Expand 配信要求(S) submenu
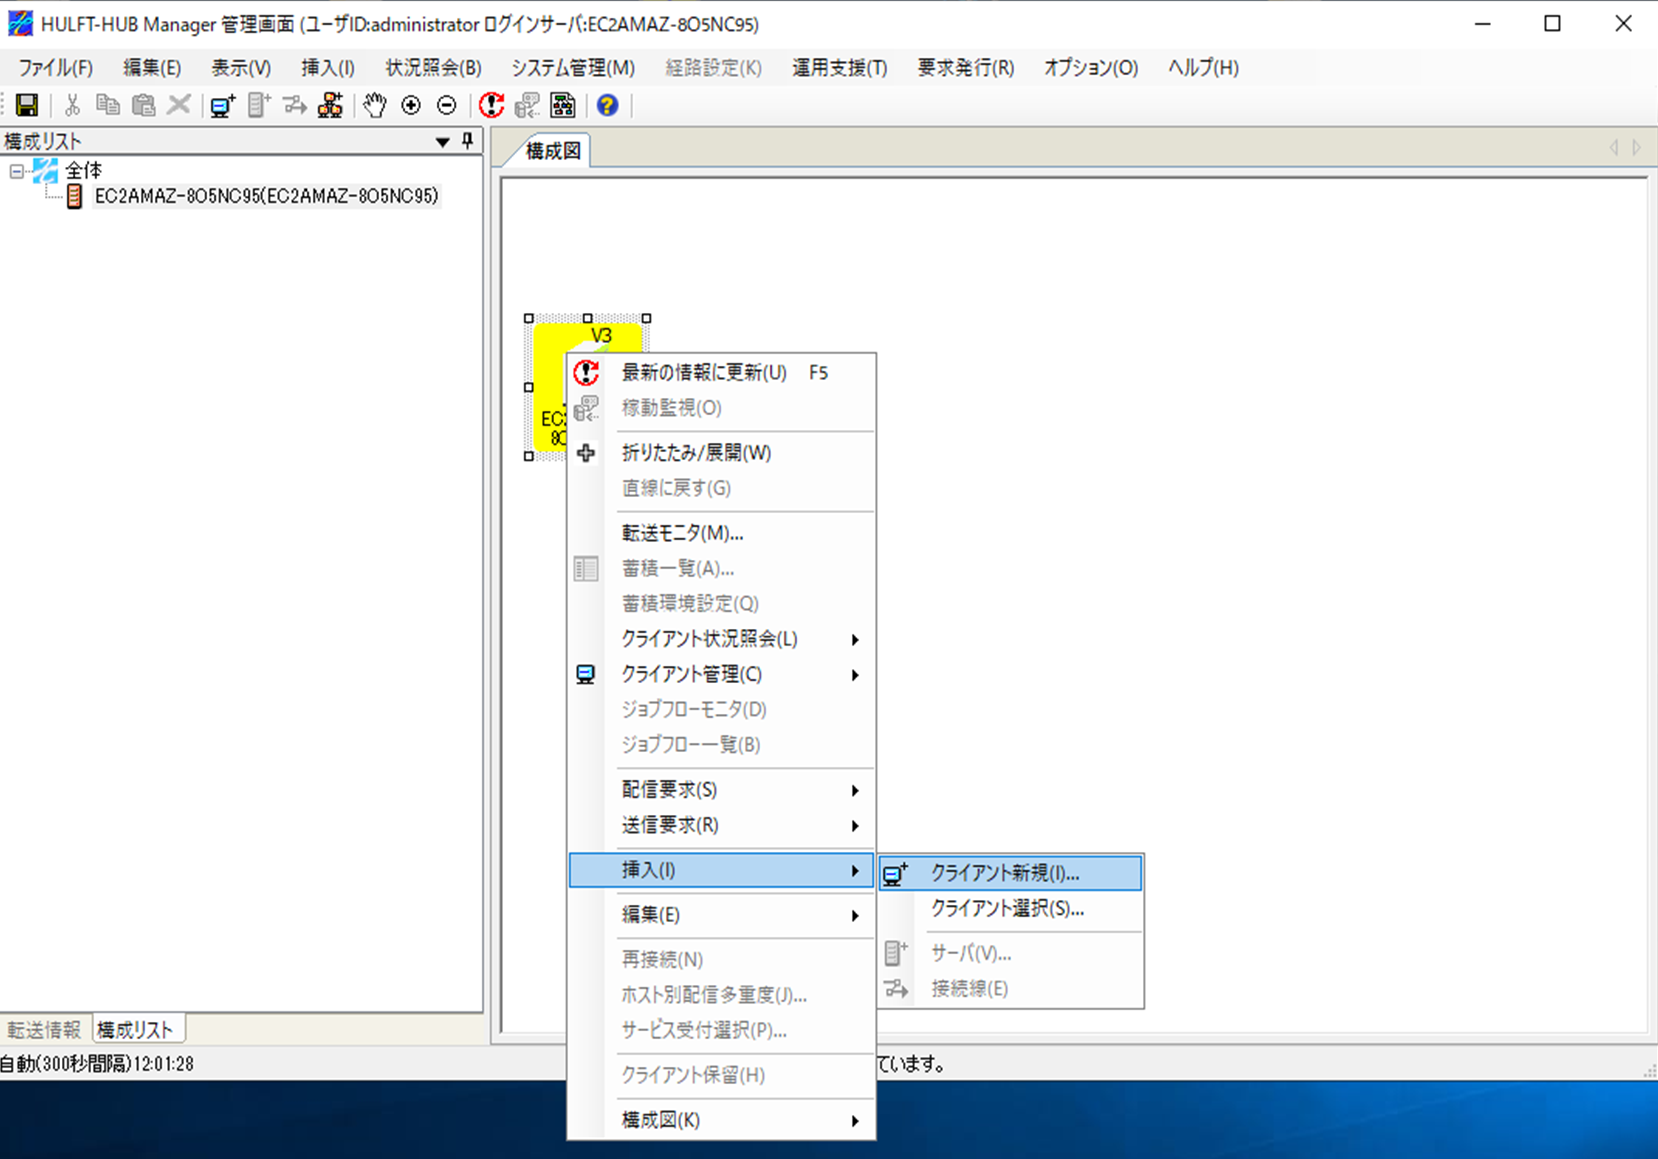 tap(721, 790)
